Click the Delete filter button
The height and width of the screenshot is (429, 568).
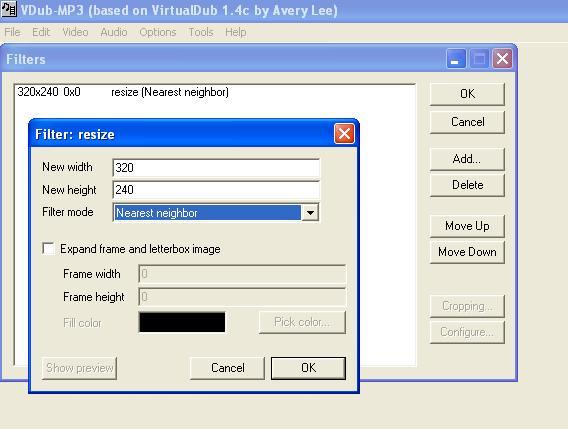(467, 185)
